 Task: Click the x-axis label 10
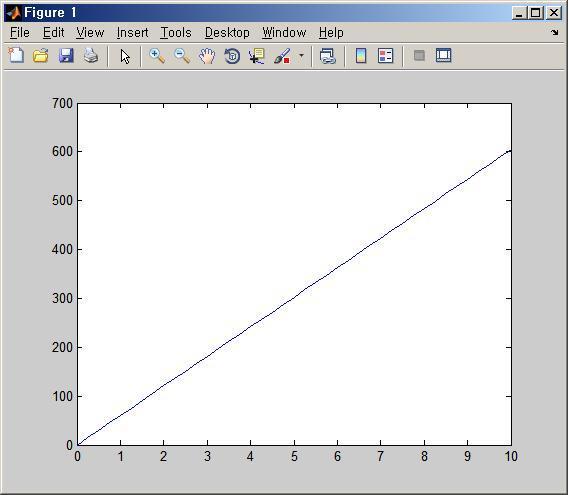click(511, 457)
